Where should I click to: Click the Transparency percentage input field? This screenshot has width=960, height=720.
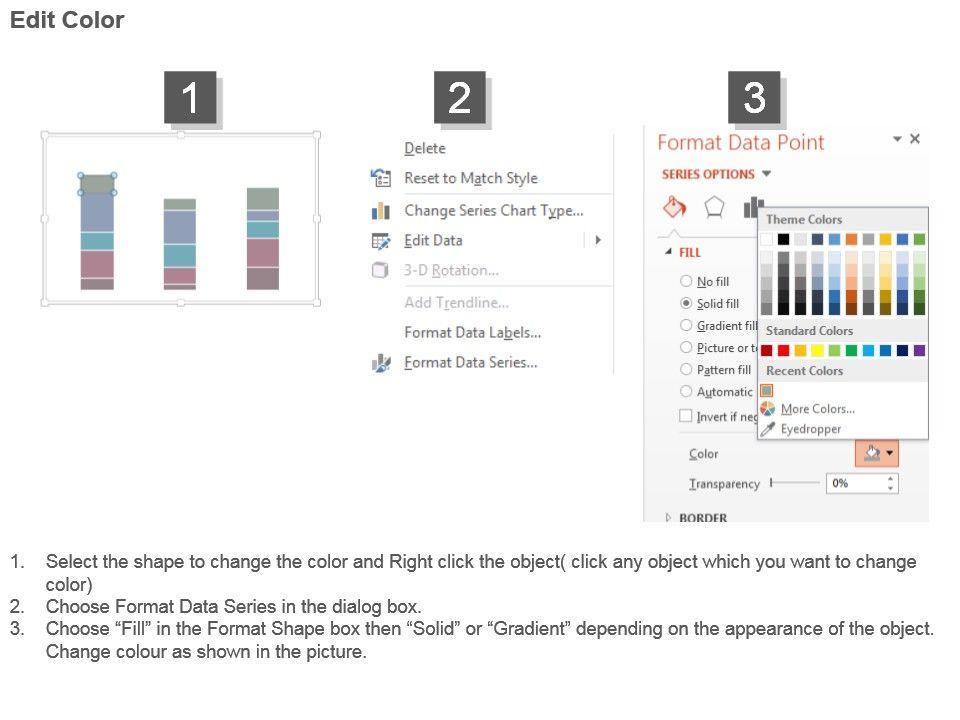click(x=856, y=483)
